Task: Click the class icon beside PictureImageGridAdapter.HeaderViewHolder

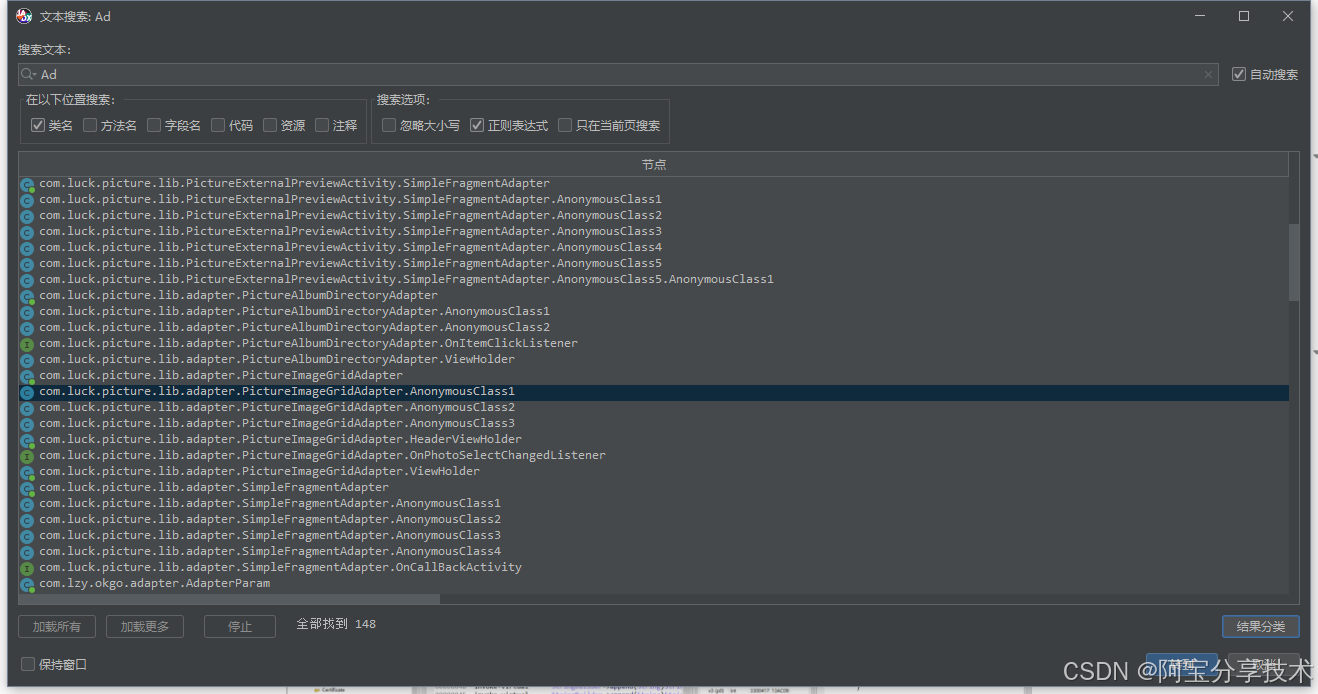Action: click(28, 440)
